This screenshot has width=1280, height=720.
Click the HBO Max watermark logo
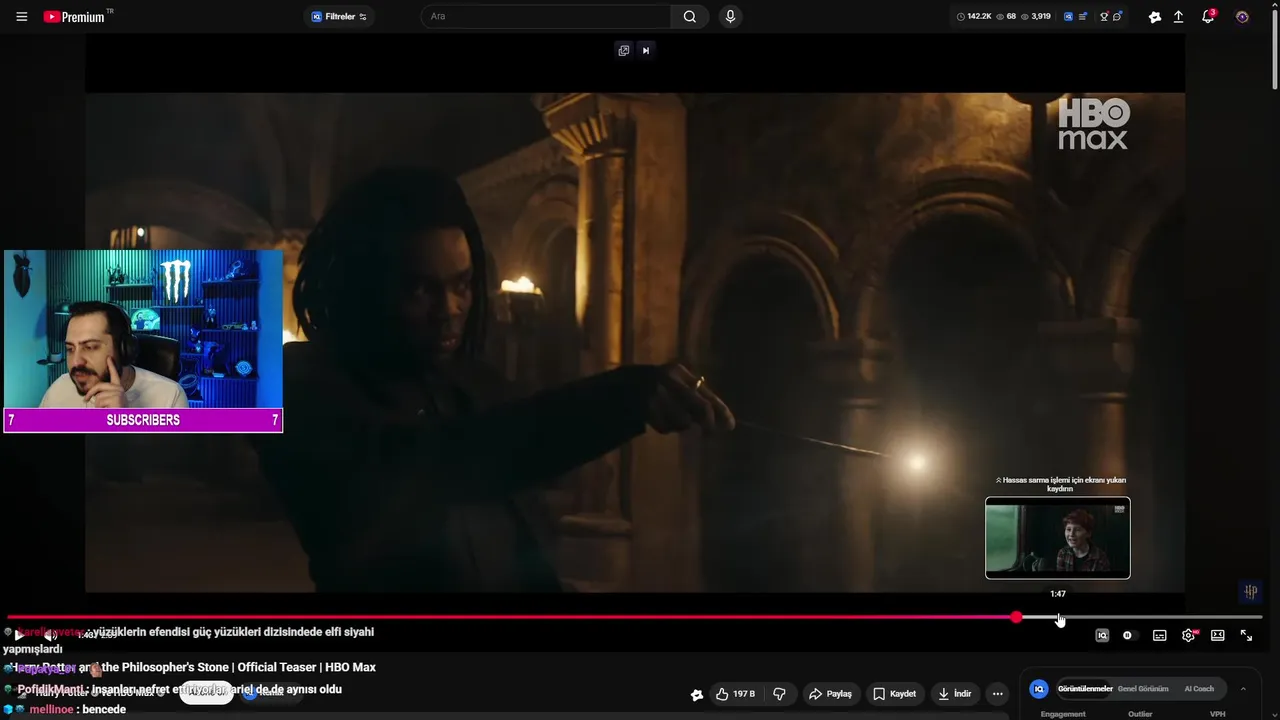[x=1093, y=124]
